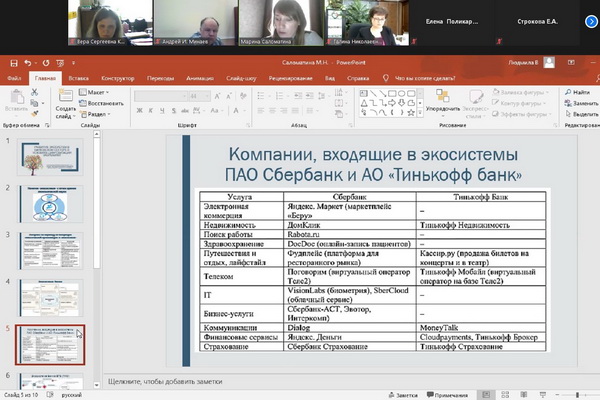Click the Заменить replace button
Screen dimensions: 600x400
pos(581,103)
